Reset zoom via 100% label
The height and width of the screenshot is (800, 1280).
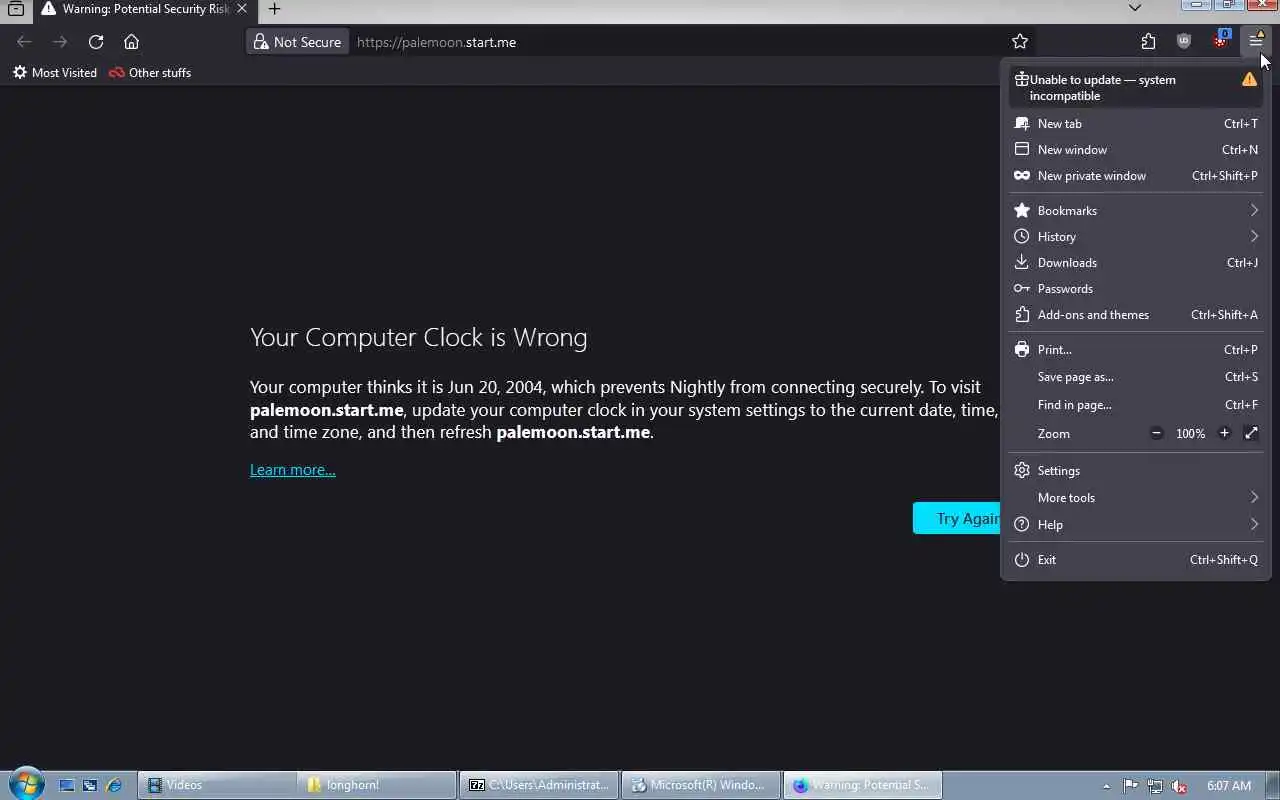click(1190, 434)
